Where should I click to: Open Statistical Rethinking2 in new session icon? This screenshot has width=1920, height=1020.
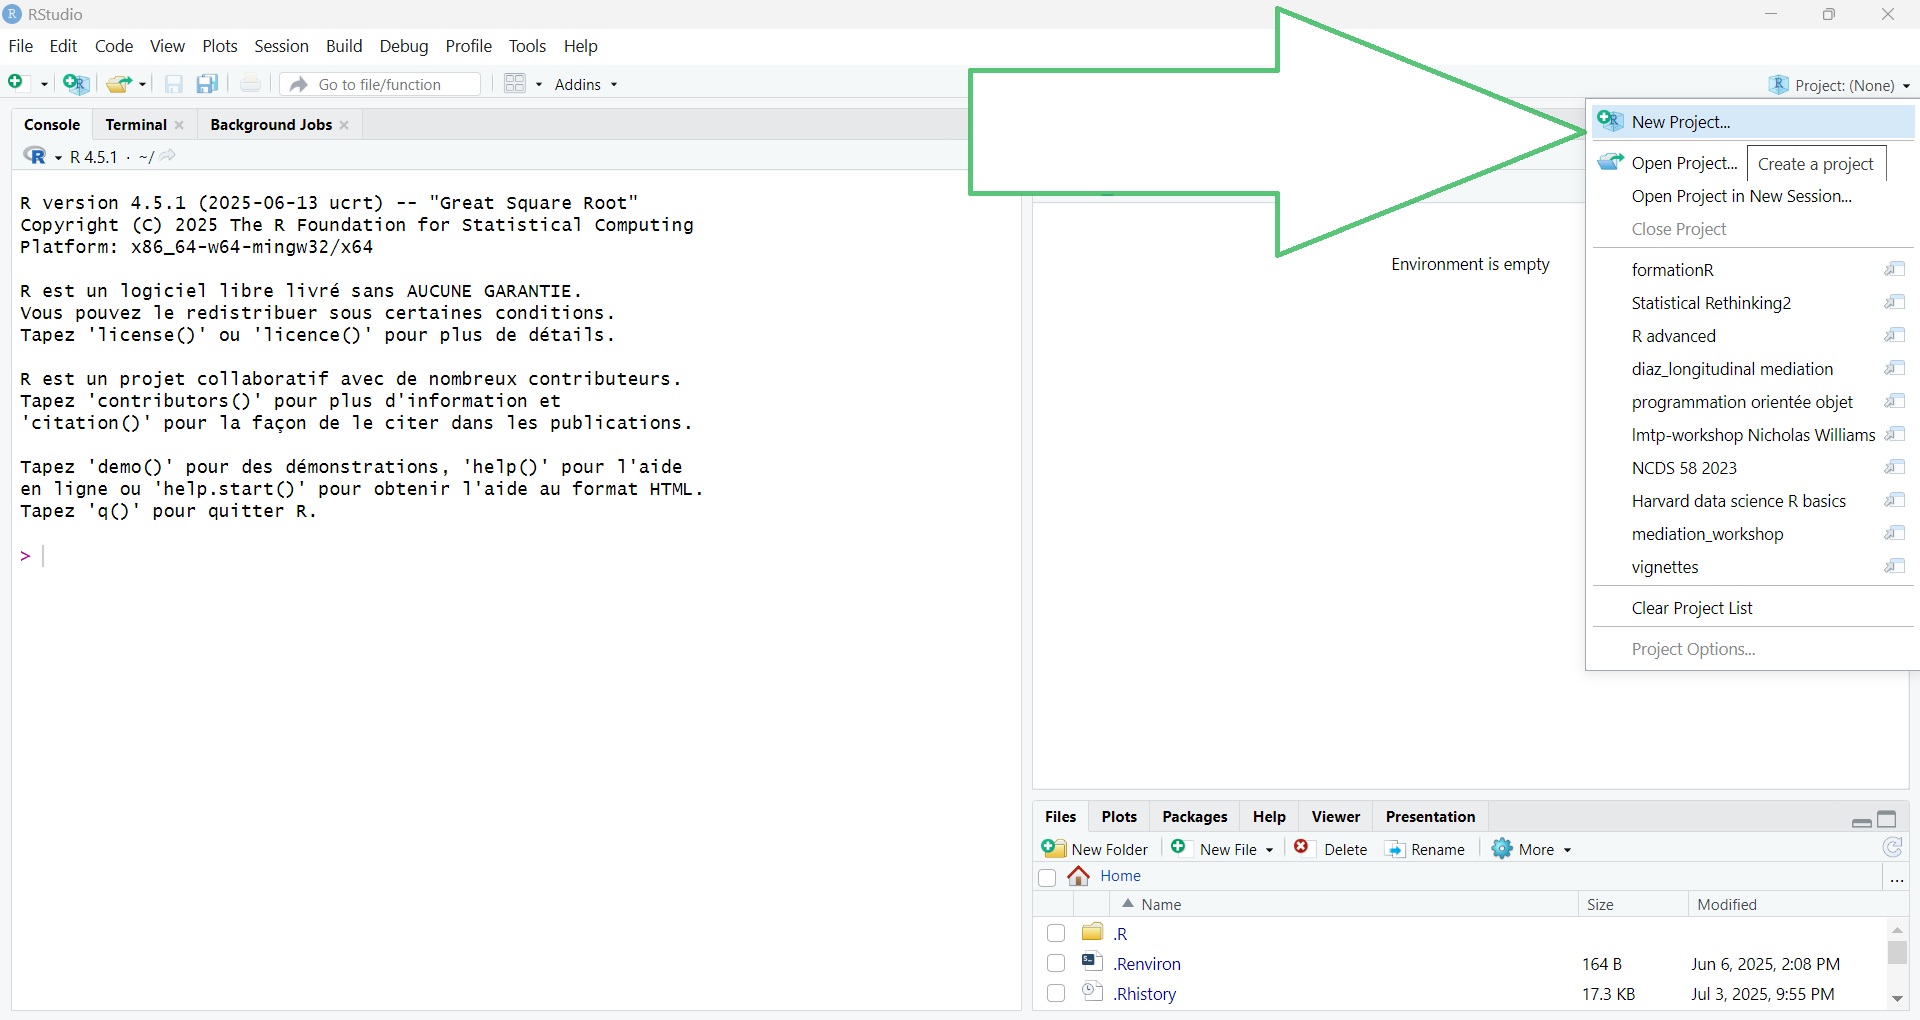point(1894,302)
